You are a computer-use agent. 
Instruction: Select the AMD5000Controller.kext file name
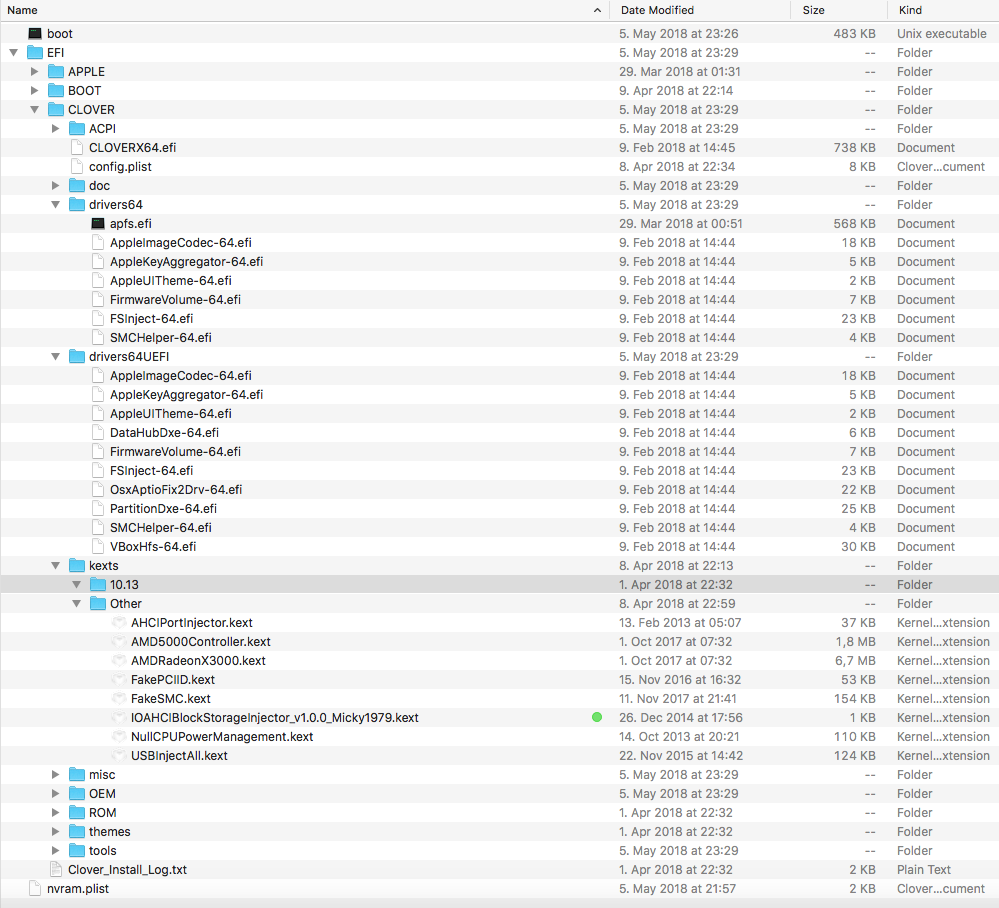pos(201,642)
